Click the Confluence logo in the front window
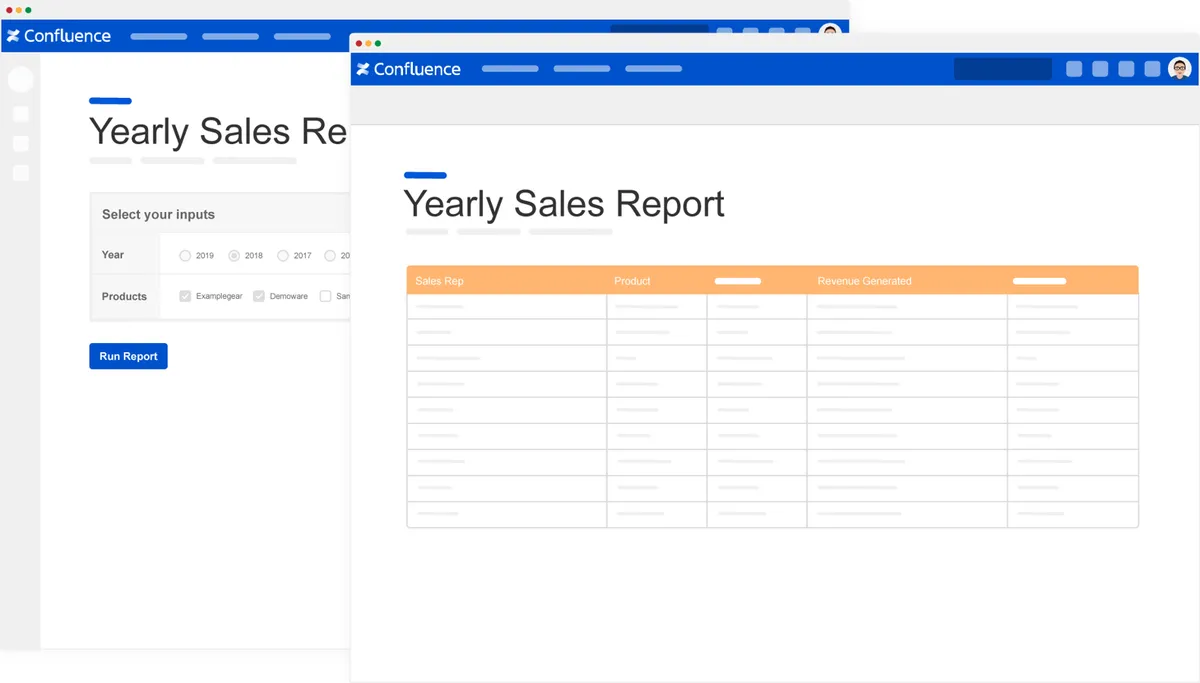Image resolution: width=1200 pixels, height=683 pixels. [408, 69]
